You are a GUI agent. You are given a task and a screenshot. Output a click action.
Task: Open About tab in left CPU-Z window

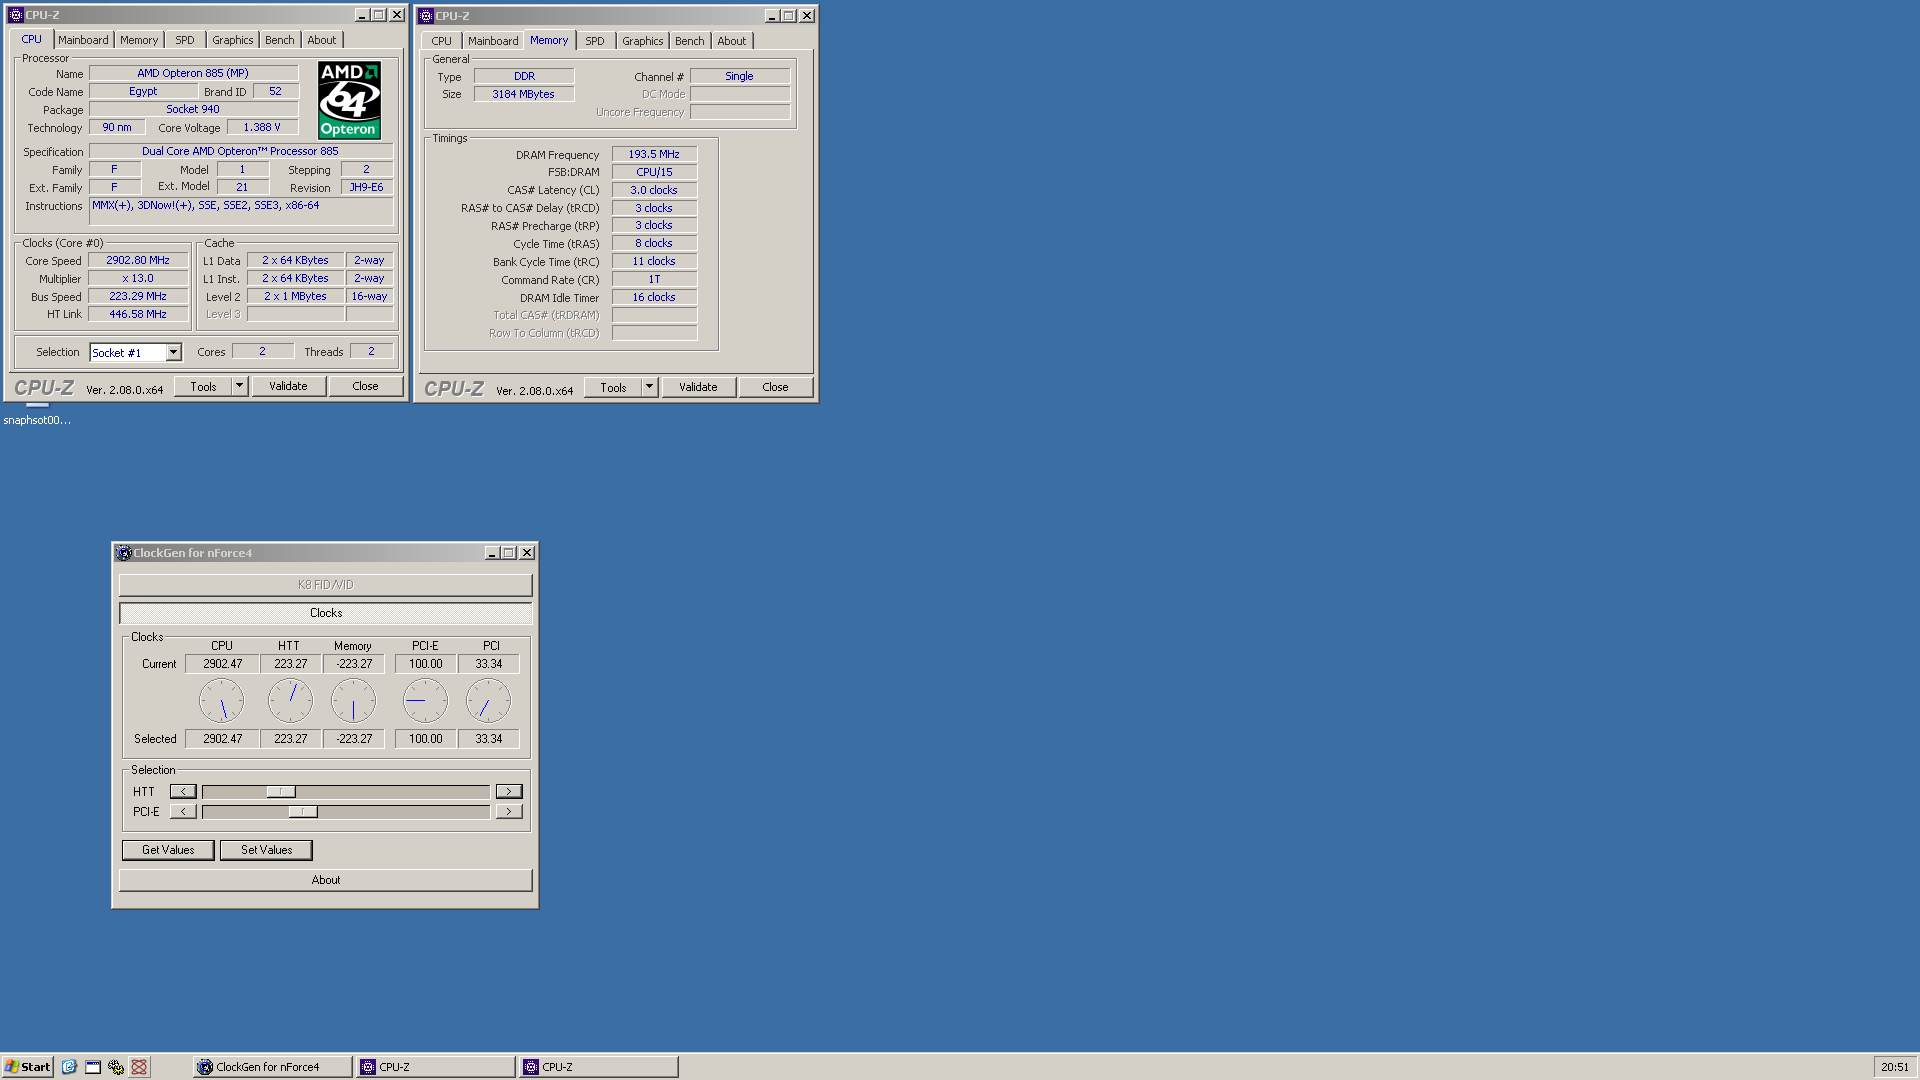coord(322,40)
